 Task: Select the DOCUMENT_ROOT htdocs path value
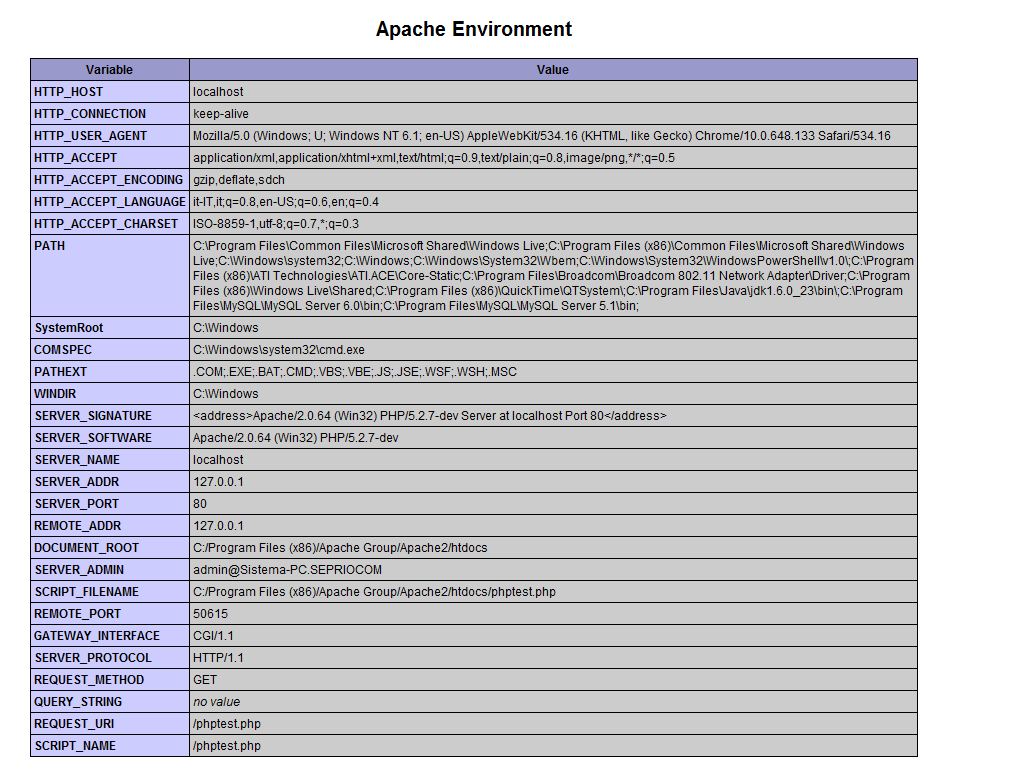(x=340, y=548)
